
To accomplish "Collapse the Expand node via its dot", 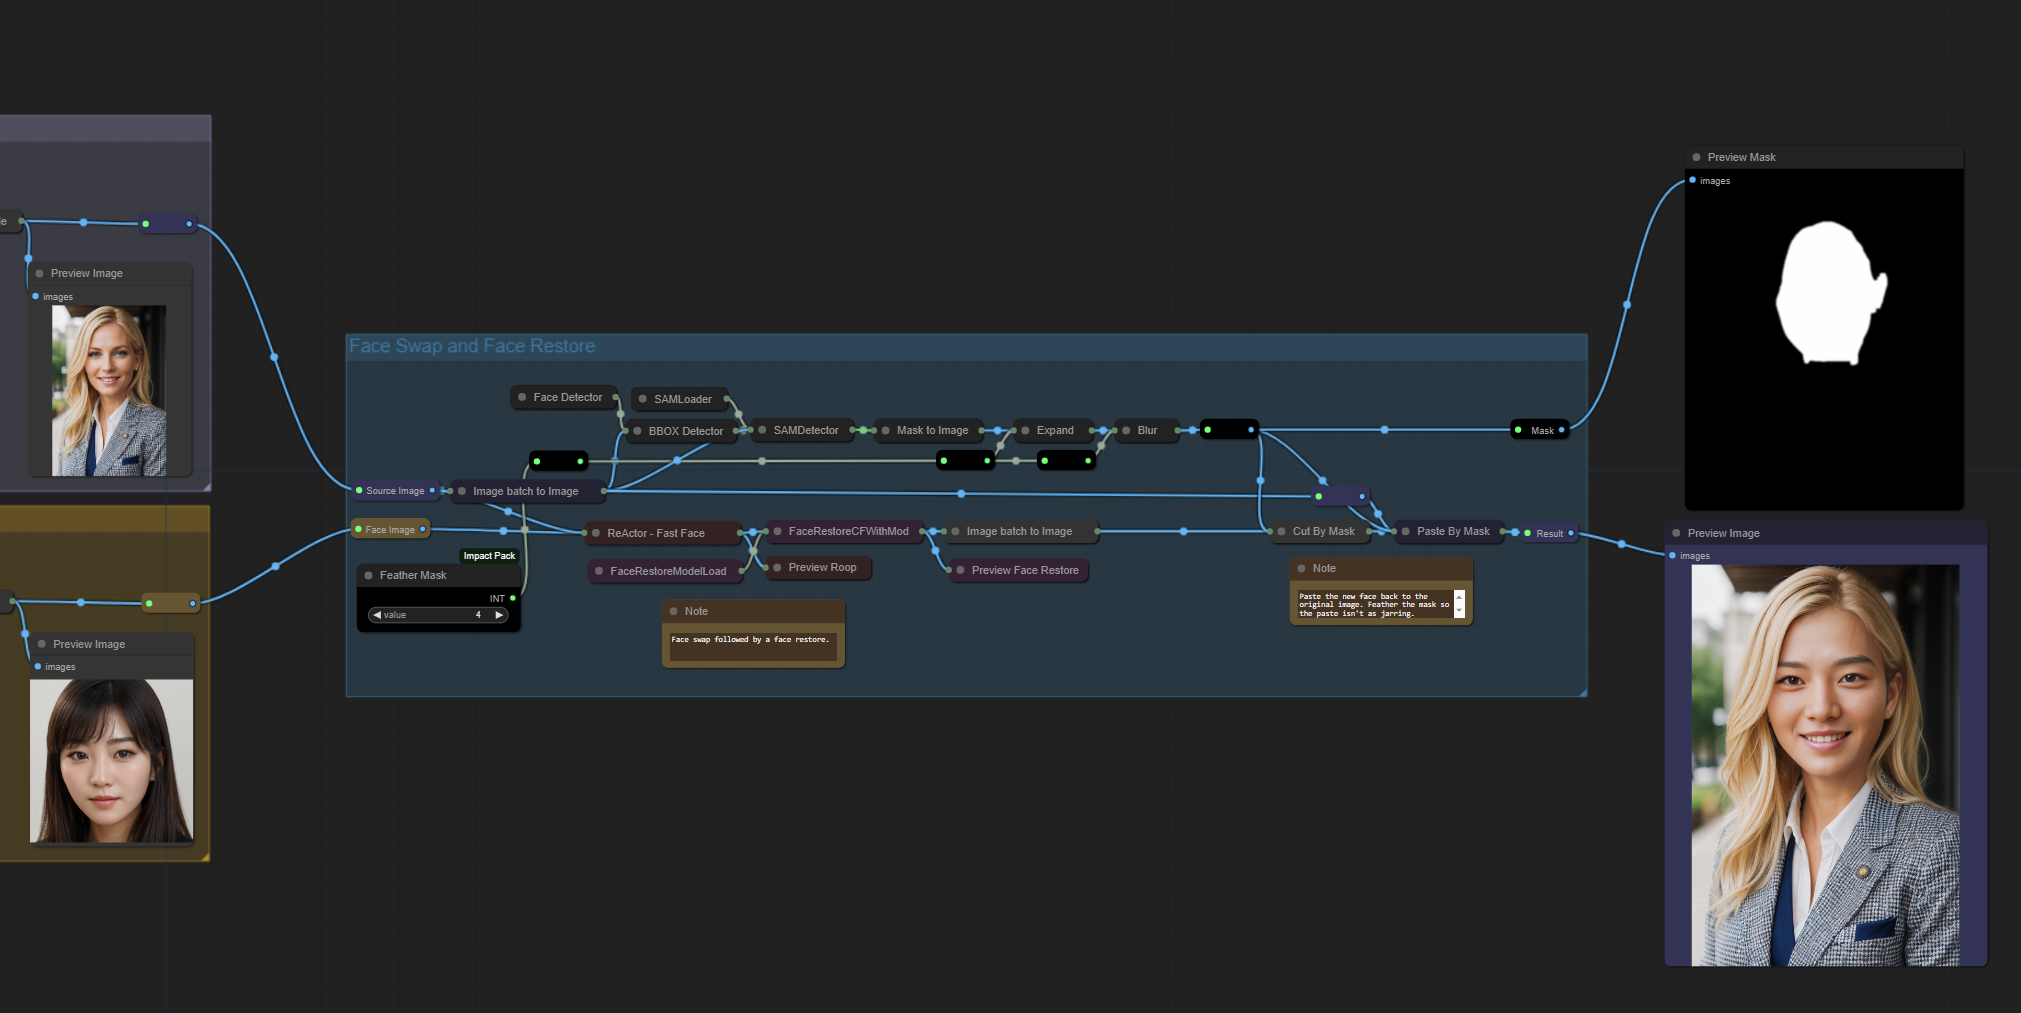I will point(1025,430).
